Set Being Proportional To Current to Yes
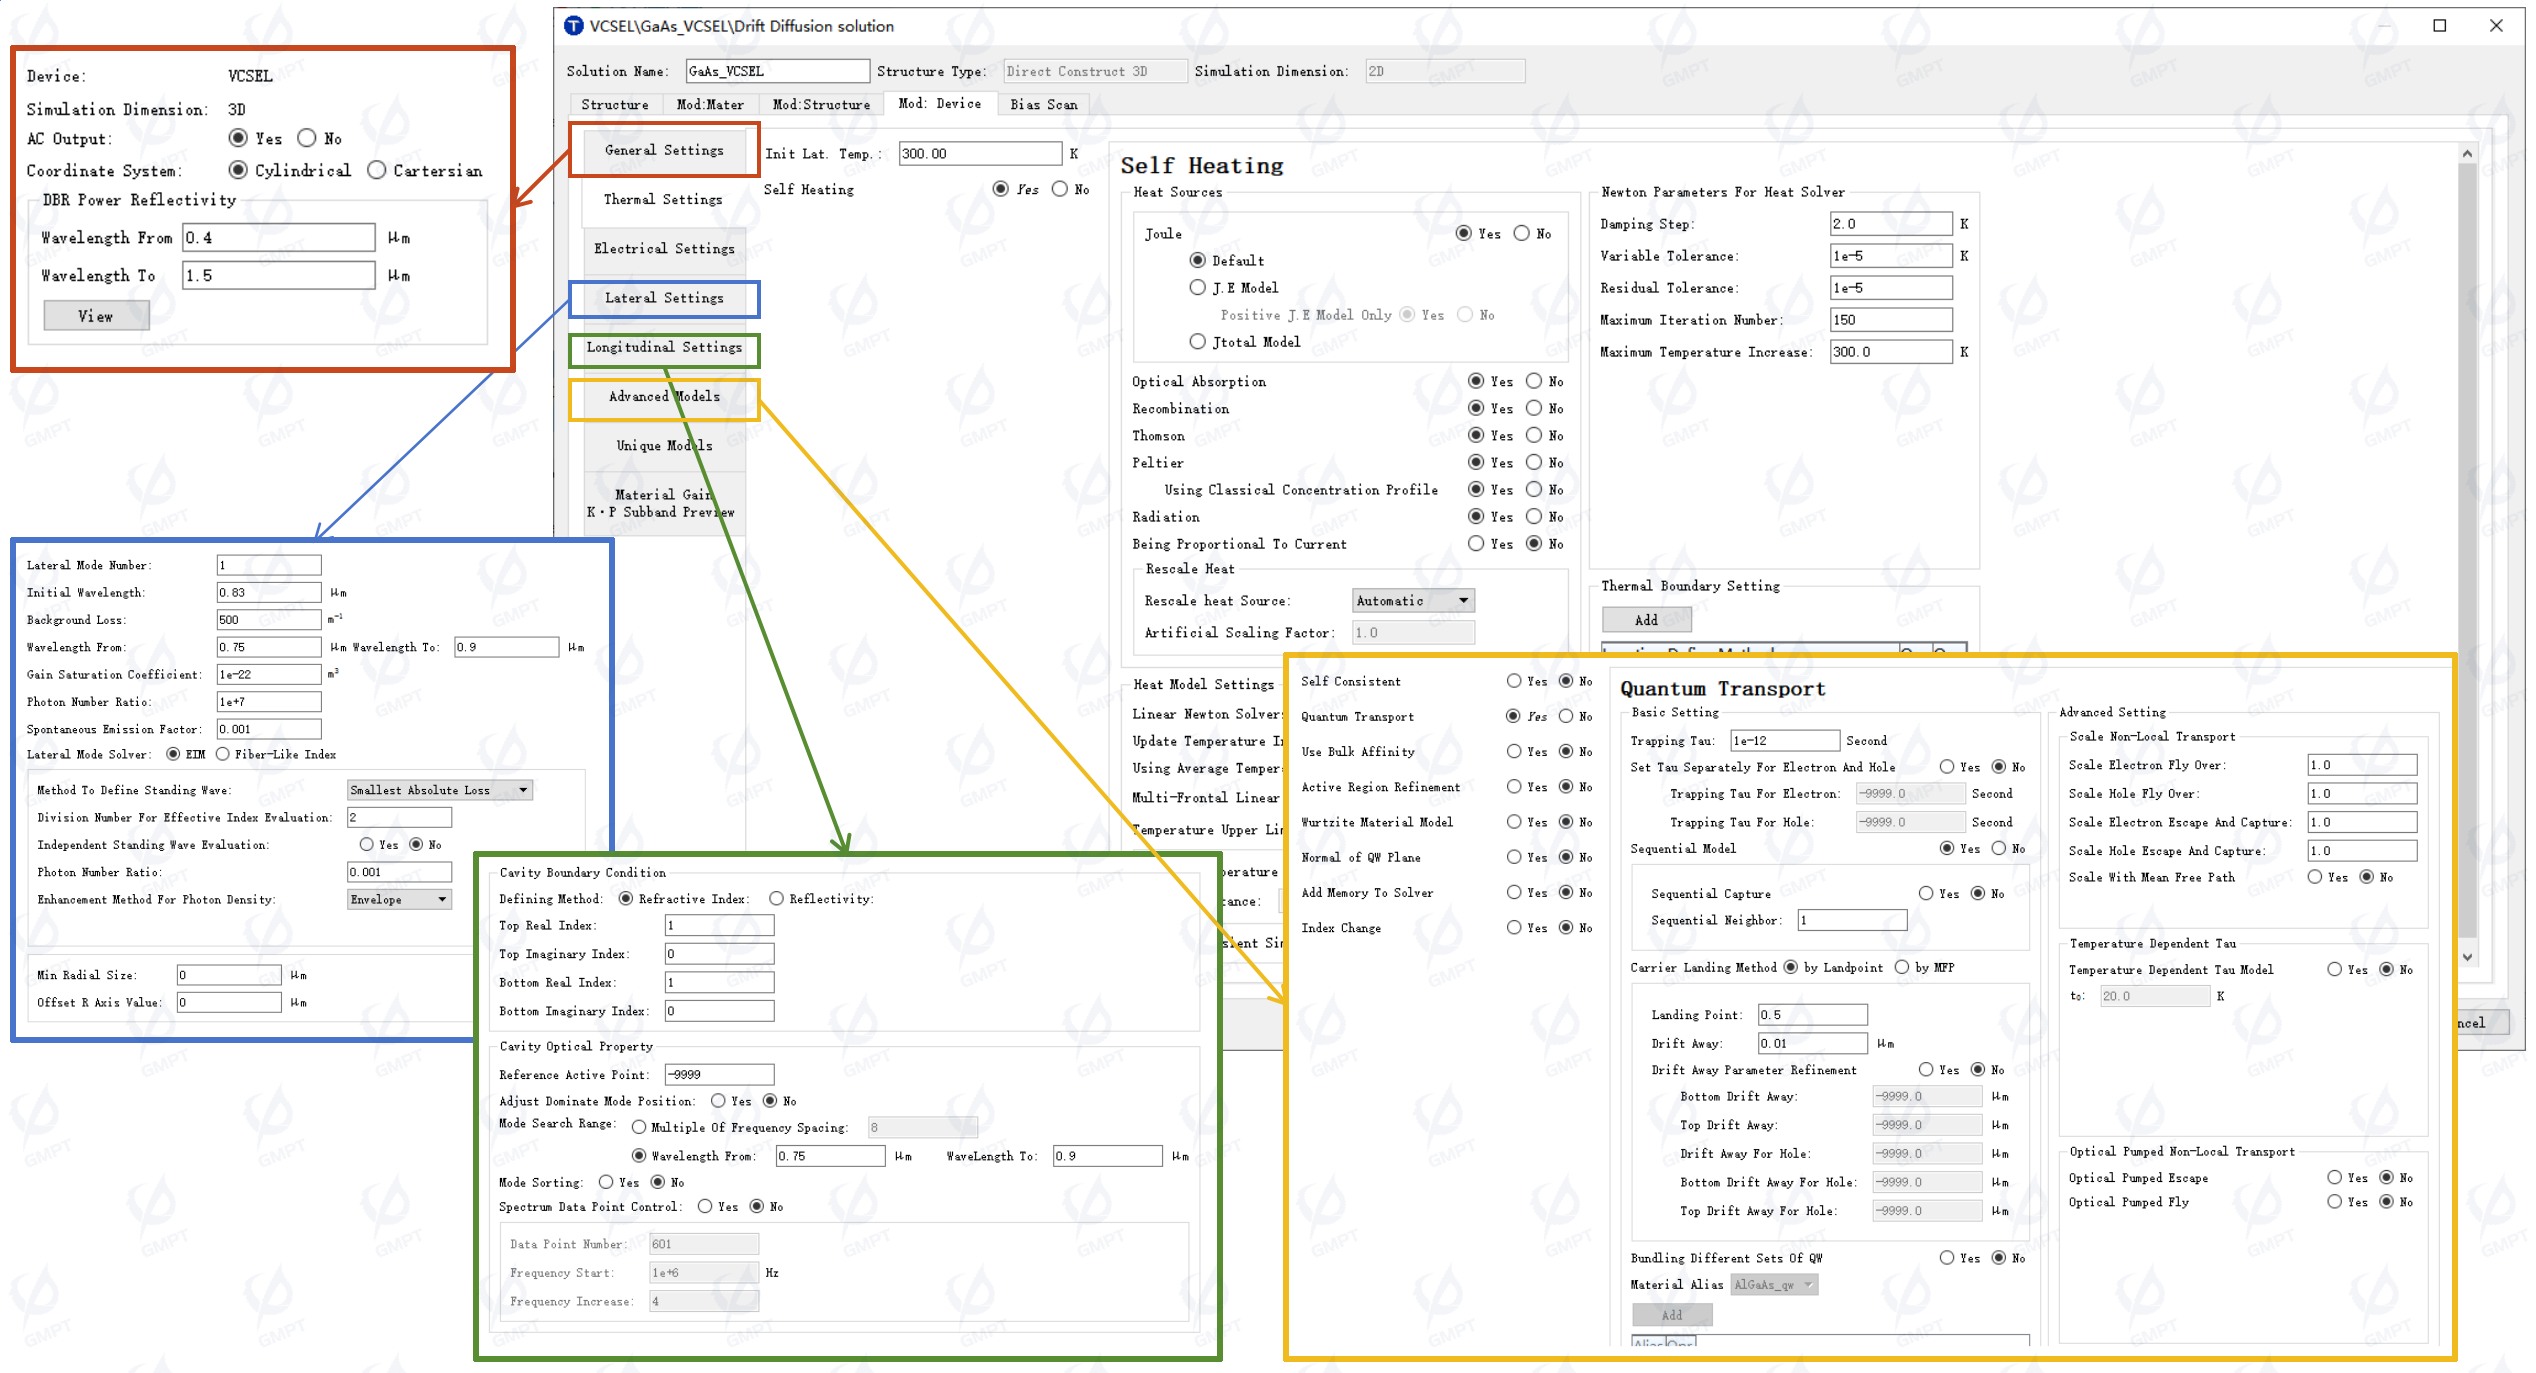Screen dimensions: 2536x1373 pyautogui.click(x=1476, y=543)
